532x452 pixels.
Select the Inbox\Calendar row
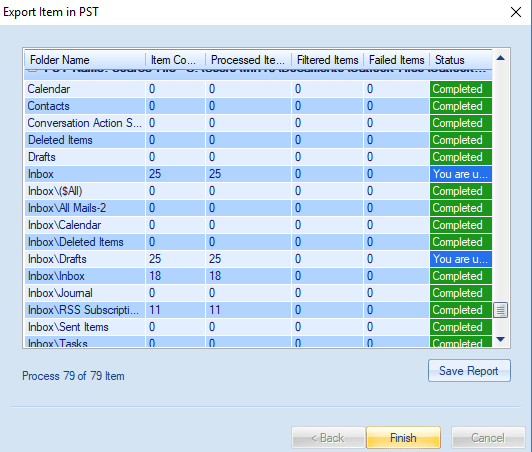click(258, 225)
